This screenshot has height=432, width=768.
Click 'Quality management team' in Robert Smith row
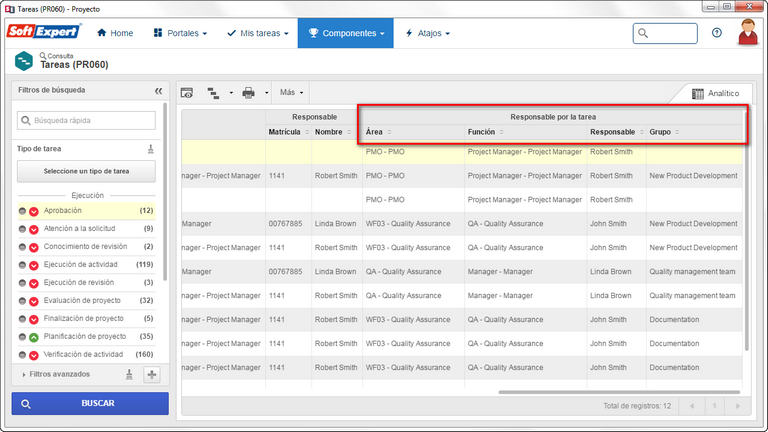pos(692,296)
